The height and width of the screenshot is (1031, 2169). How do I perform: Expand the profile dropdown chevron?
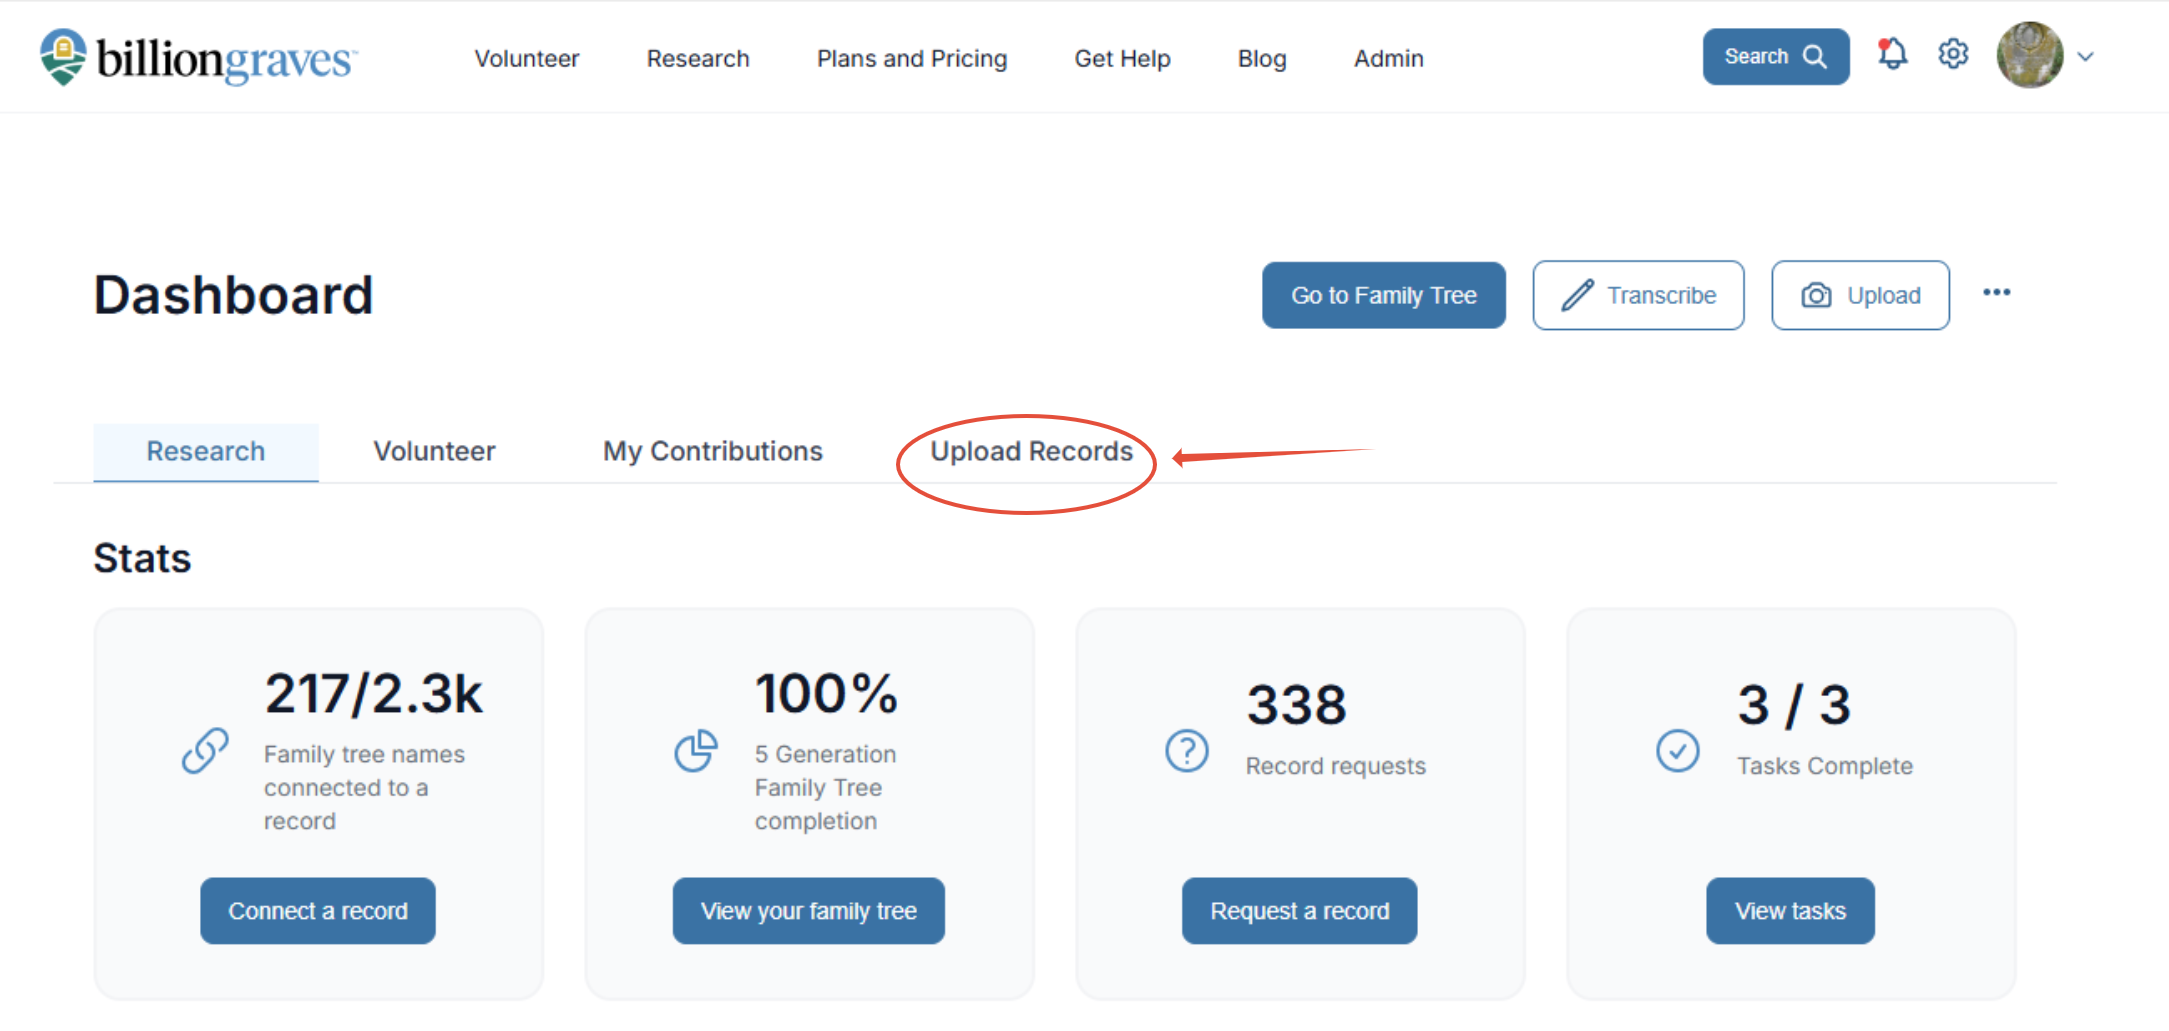pos(2086,57)
